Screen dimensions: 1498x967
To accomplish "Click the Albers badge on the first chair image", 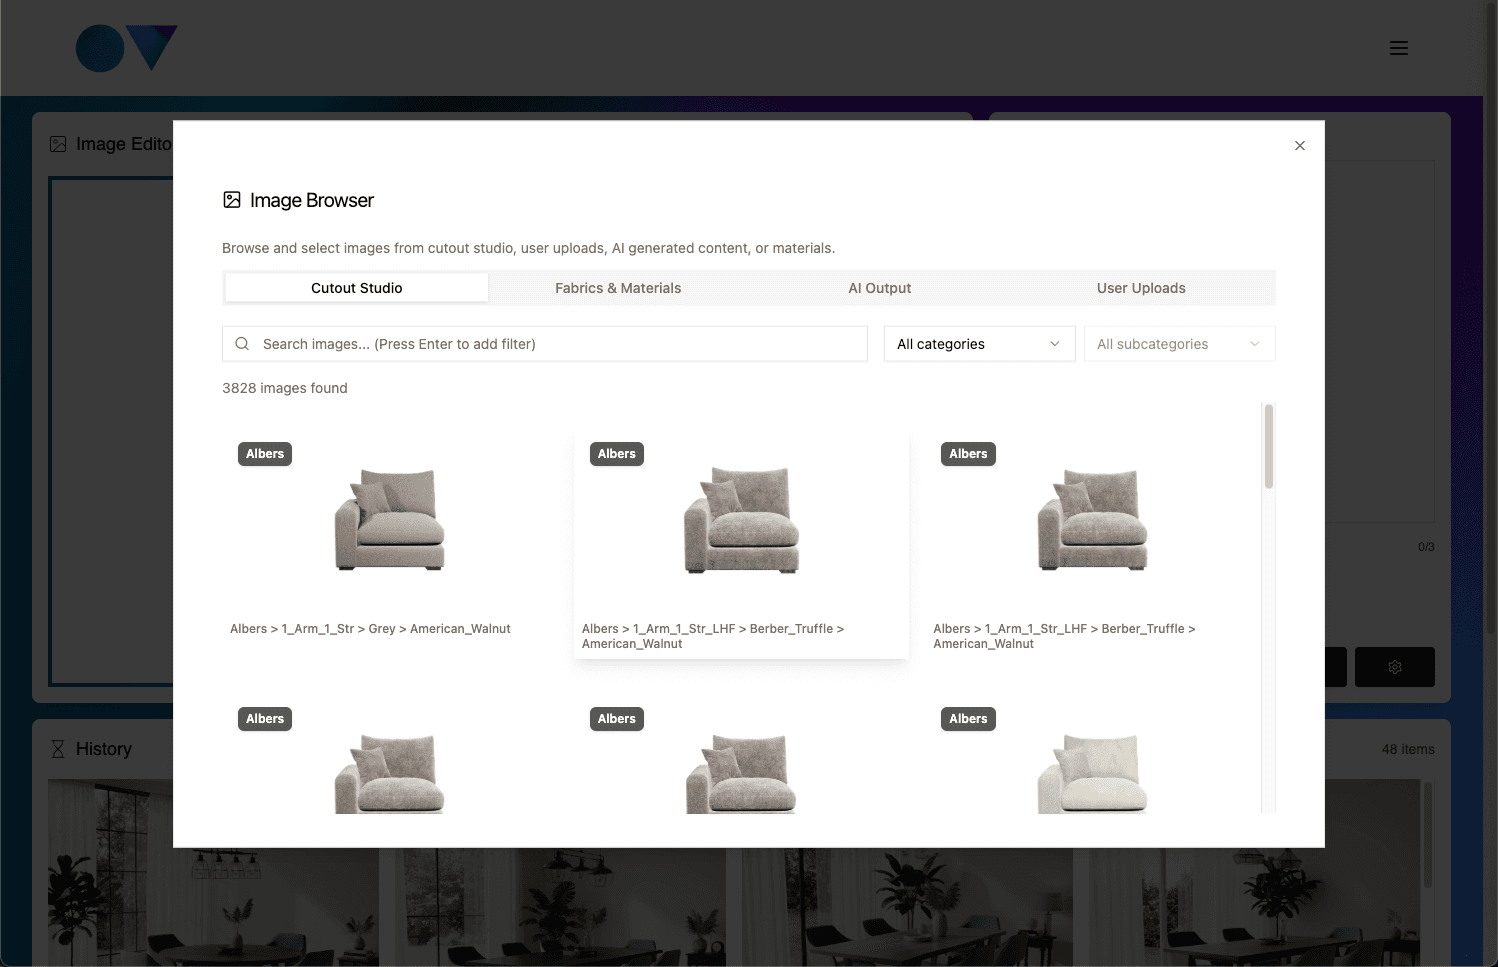I will 264,453.
